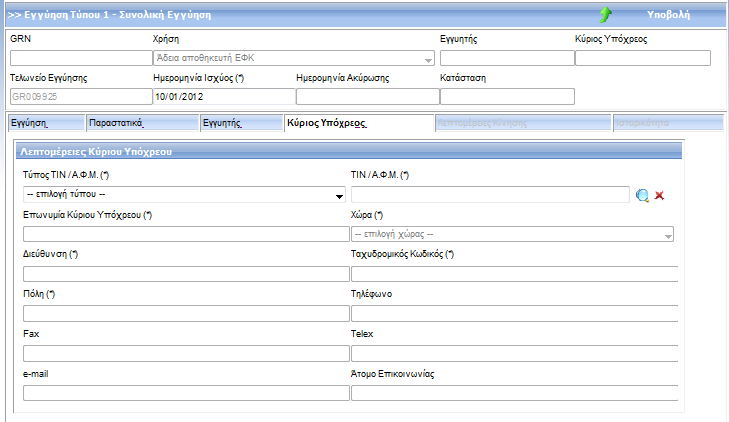Image resolution: width=729 pixels, height=422 pixels.
Task: Switch to the Εγγύηση tab
Action: (46, 123)
